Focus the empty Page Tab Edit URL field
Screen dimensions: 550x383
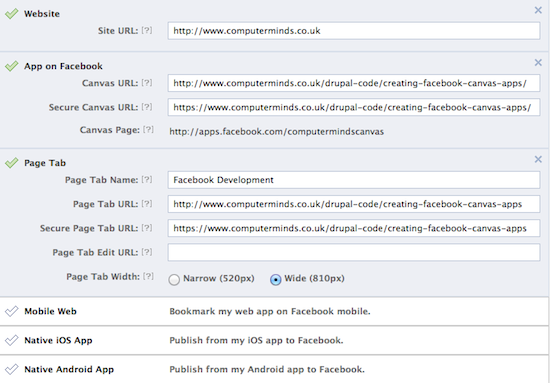(x=354, y=253)
